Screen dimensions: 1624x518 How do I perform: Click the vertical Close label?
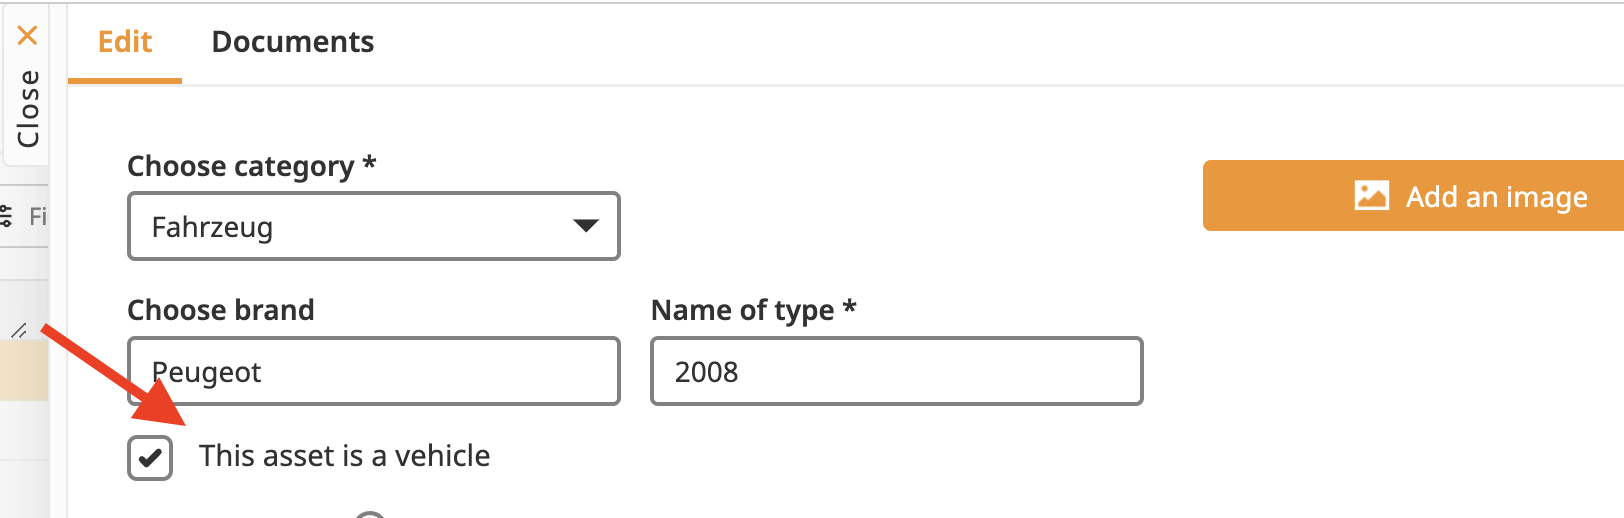28,108
